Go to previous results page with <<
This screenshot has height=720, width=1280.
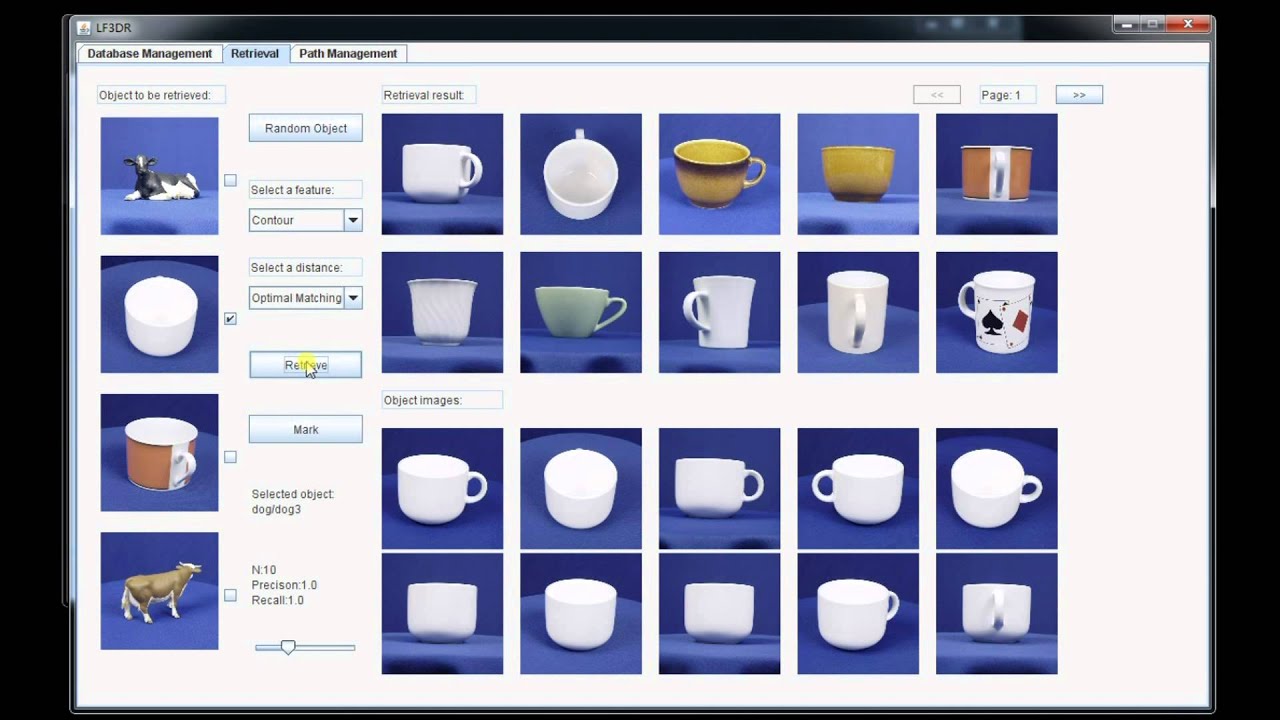937,95
